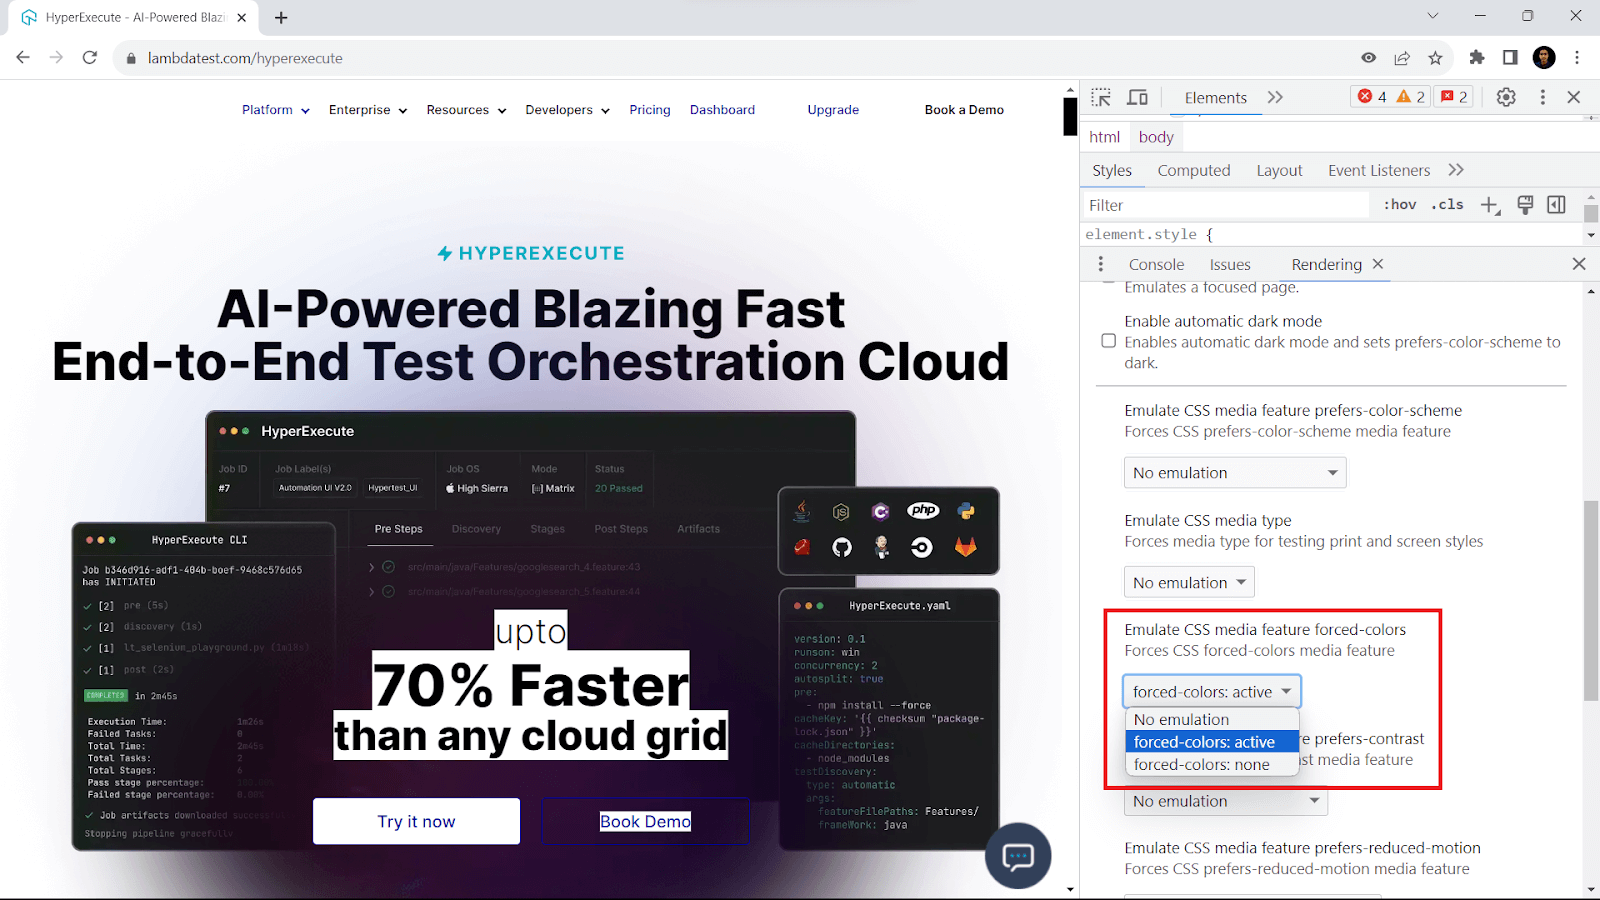The height and width of the screenshot is (900, 1600).
Task: Open DevTools settings gear
Action: click(1506, 97)
